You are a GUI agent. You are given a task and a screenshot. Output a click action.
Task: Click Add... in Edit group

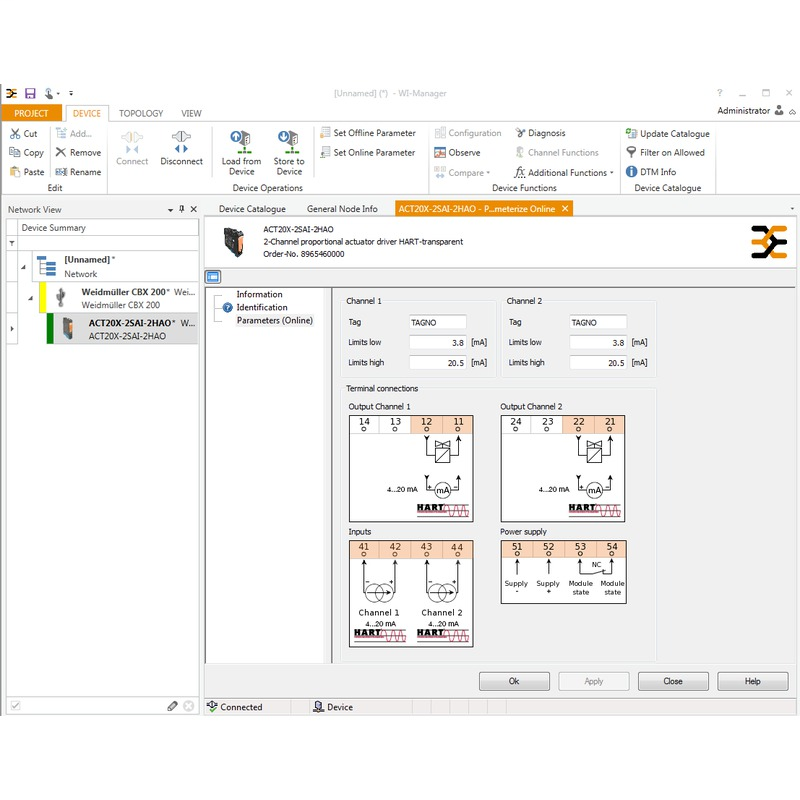pos(74,134)
